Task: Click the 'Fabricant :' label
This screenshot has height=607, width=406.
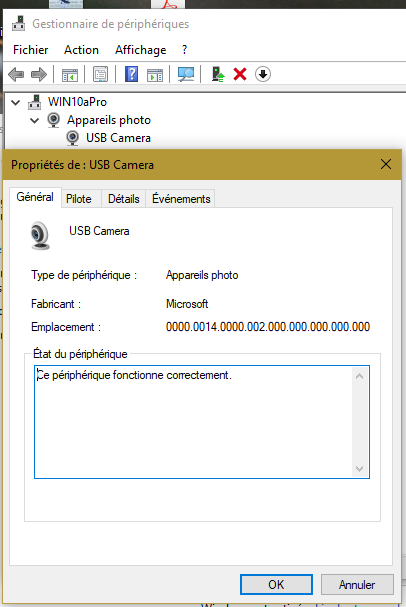Action: 56,304
